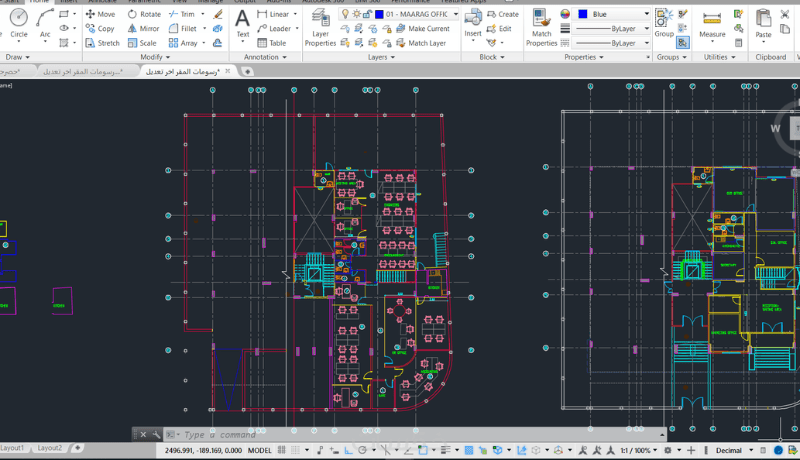Toggle layer freeze sun icon
Viewport: 800px width, 460px height.
tap(357, 14)
